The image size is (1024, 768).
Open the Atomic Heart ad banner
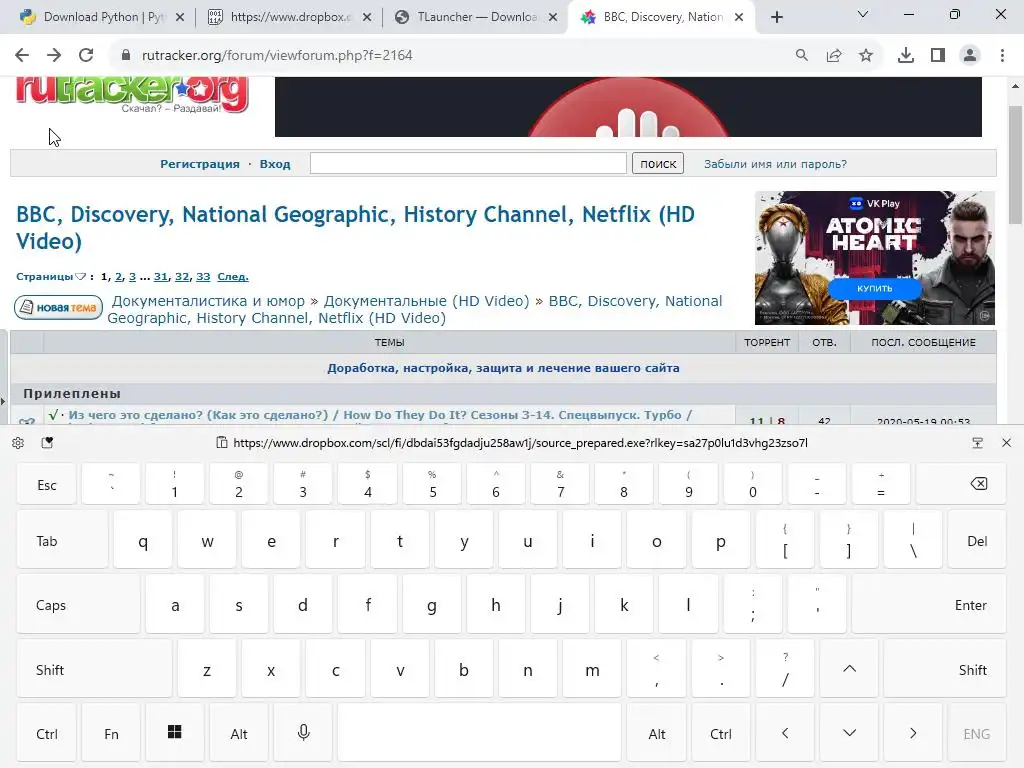click(x=874, y=258)
